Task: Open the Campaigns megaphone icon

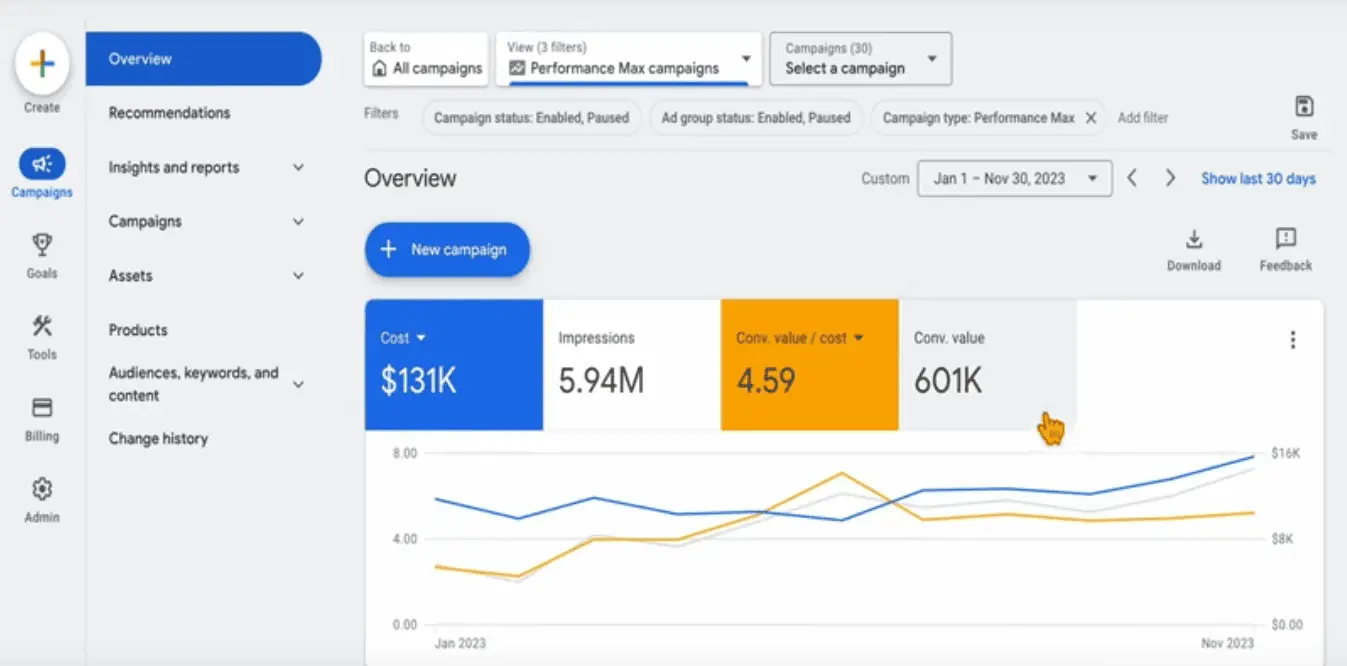Action: tap(42, 164)
